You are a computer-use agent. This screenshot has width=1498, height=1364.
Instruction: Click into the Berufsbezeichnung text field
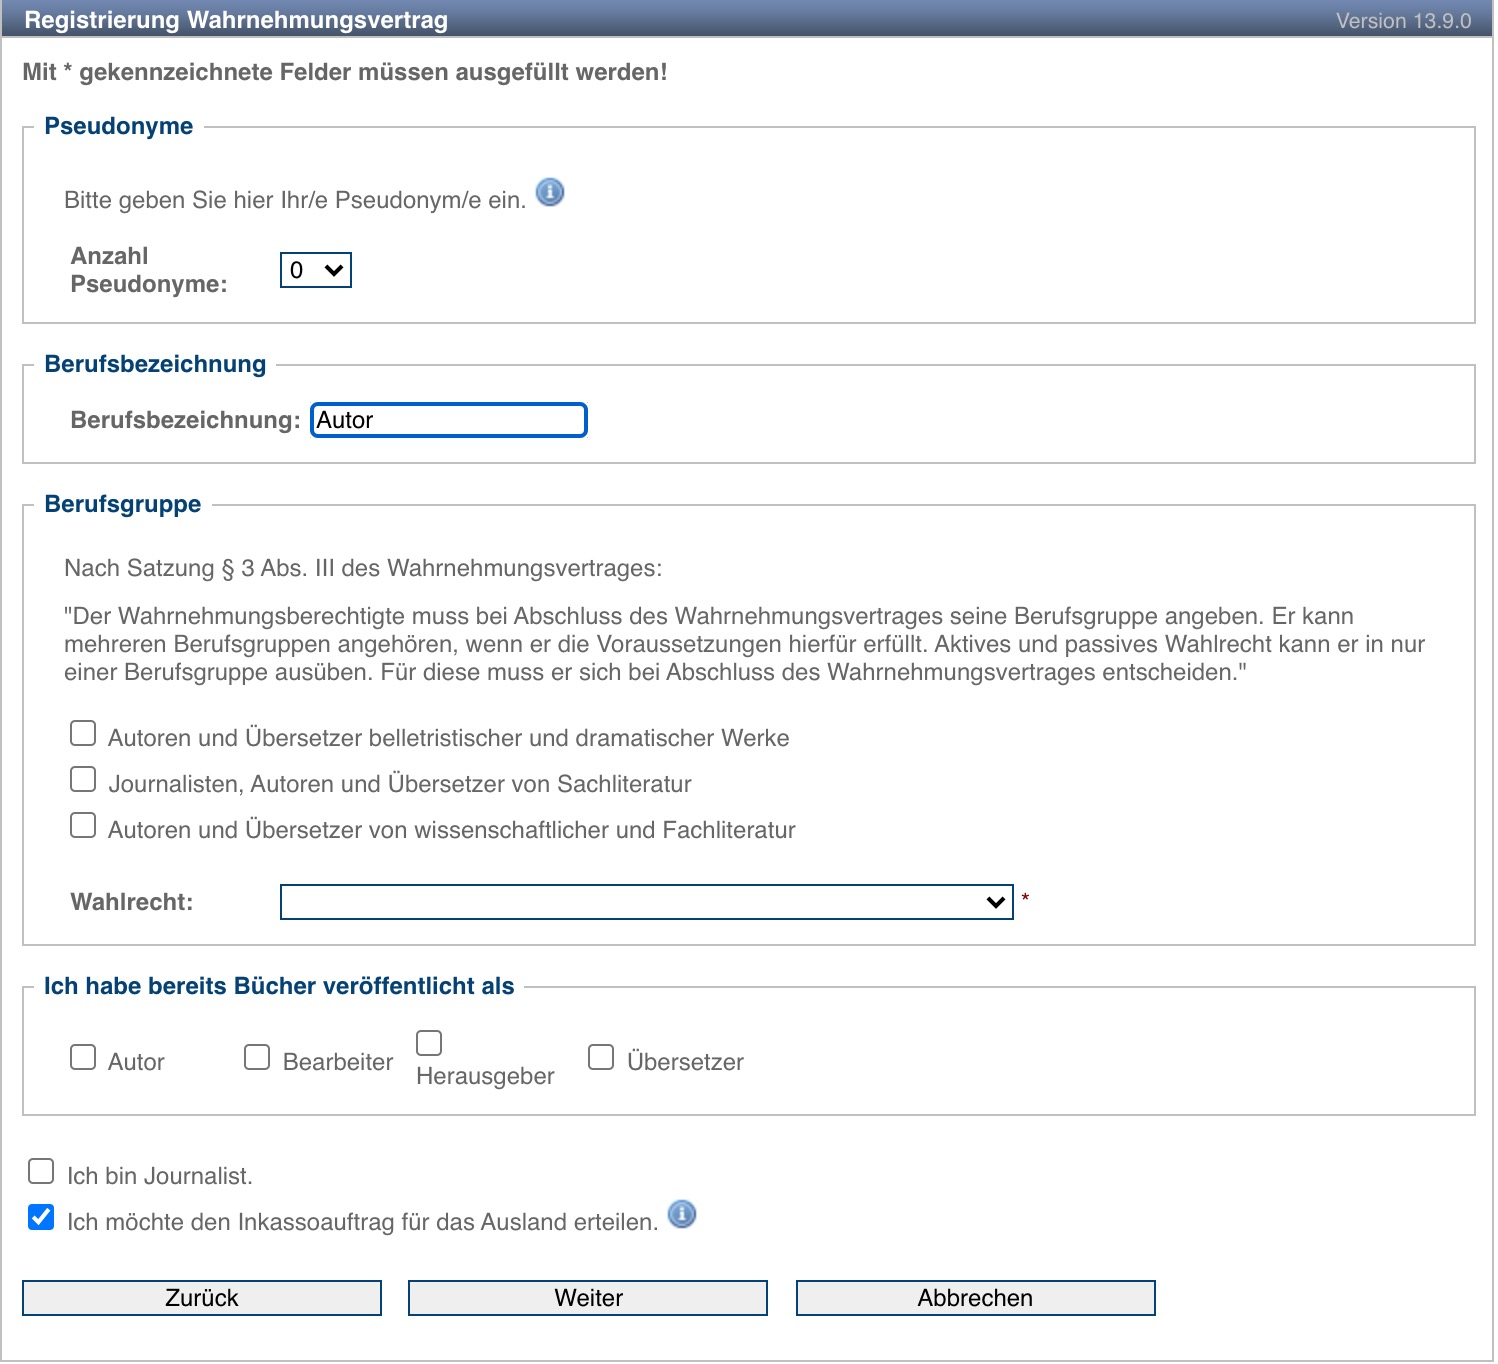coord(448,420)
